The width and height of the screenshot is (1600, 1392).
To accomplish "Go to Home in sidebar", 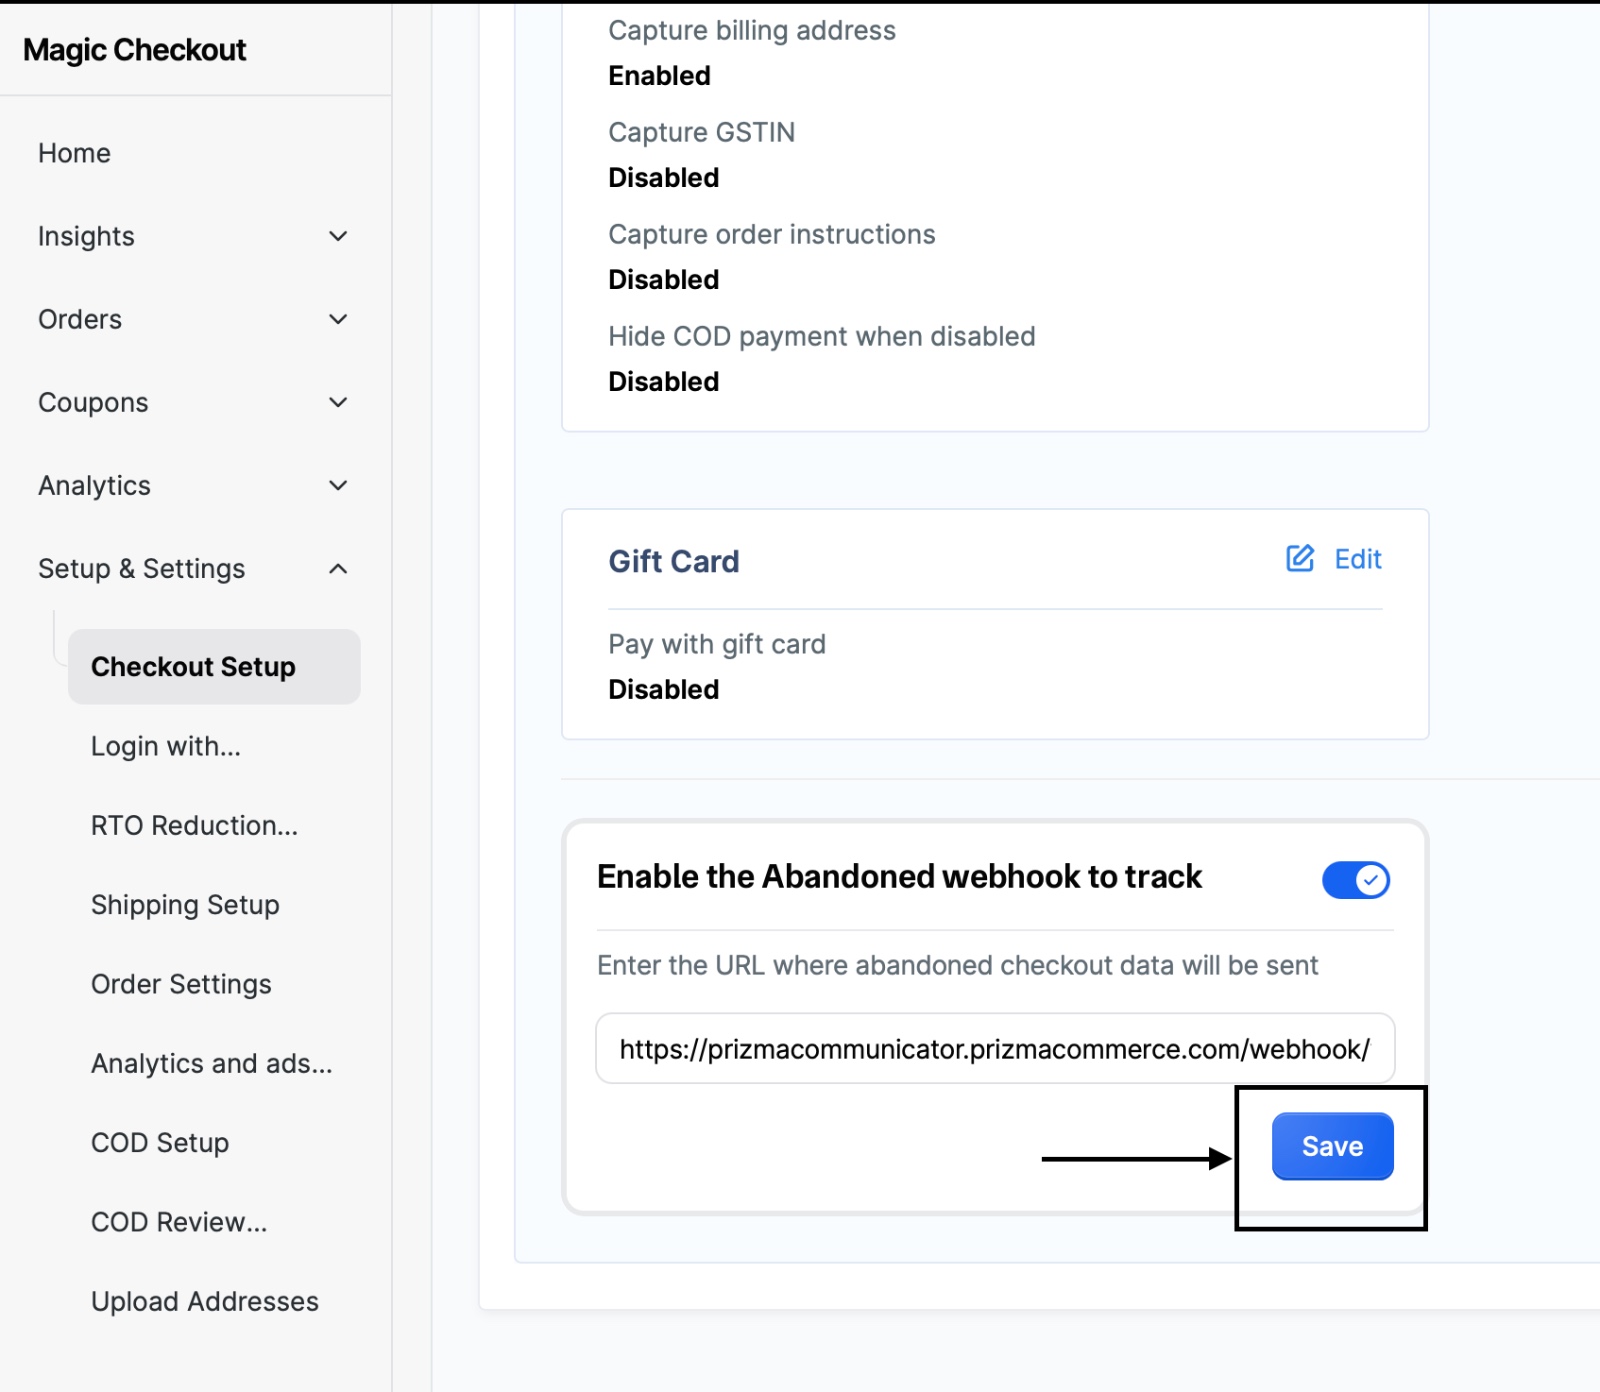I will (74, 153).
